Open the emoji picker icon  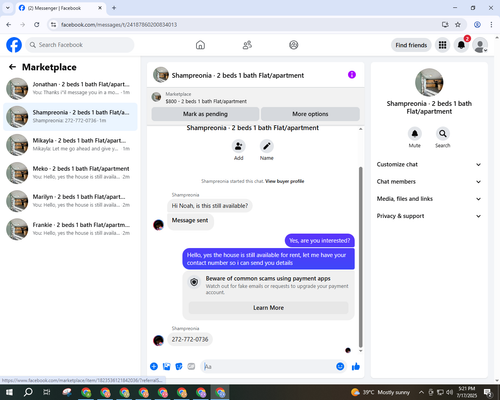coord(340,367)
